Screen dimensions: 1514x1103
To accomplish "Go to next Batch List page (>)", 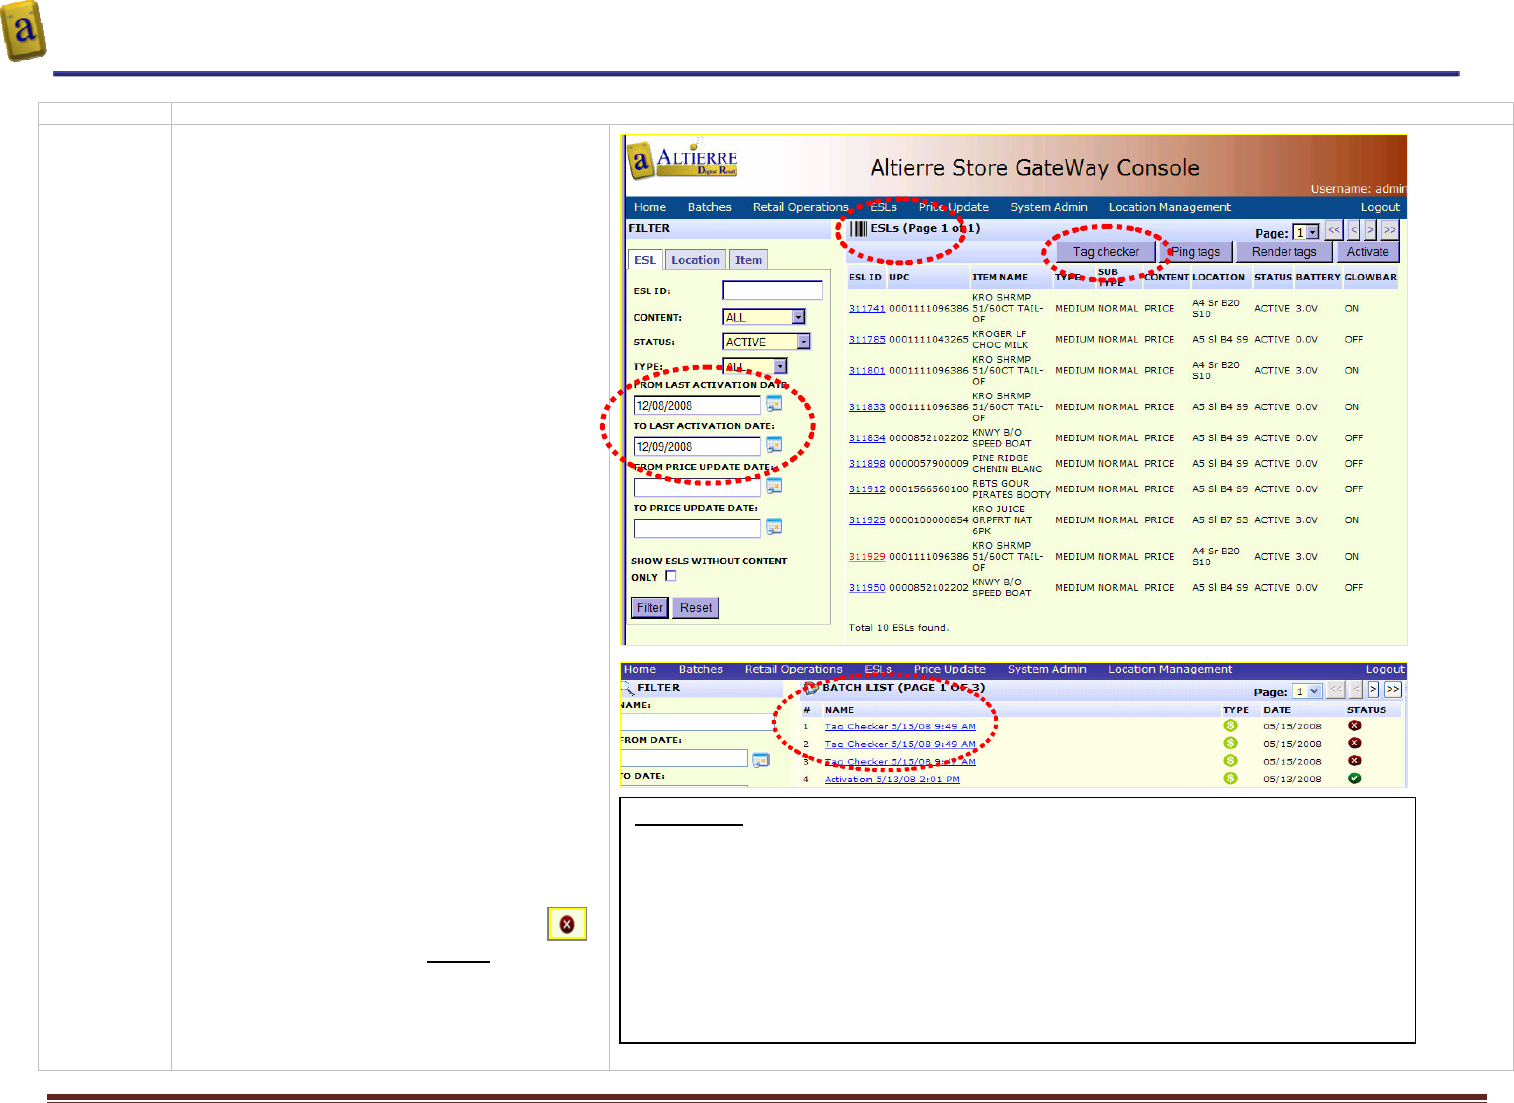I will (1373, 689).
